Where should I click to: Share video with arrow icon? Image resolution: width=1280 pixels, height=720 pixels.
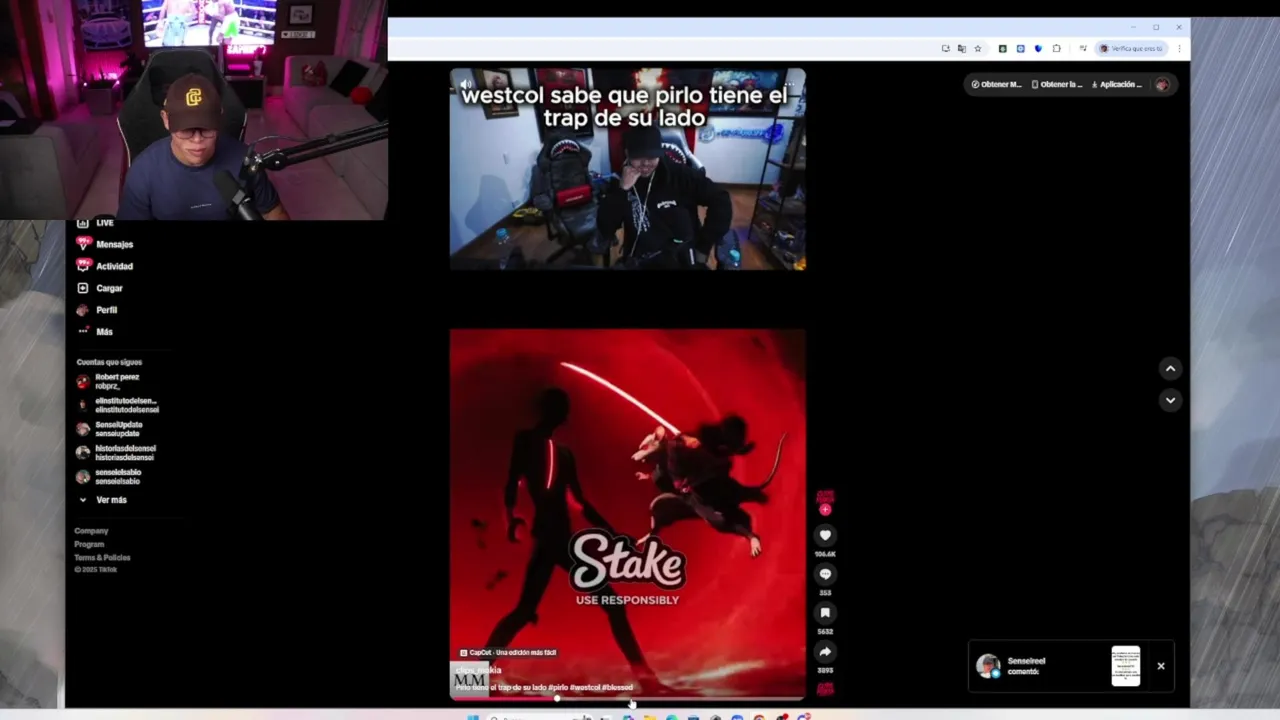825,652
